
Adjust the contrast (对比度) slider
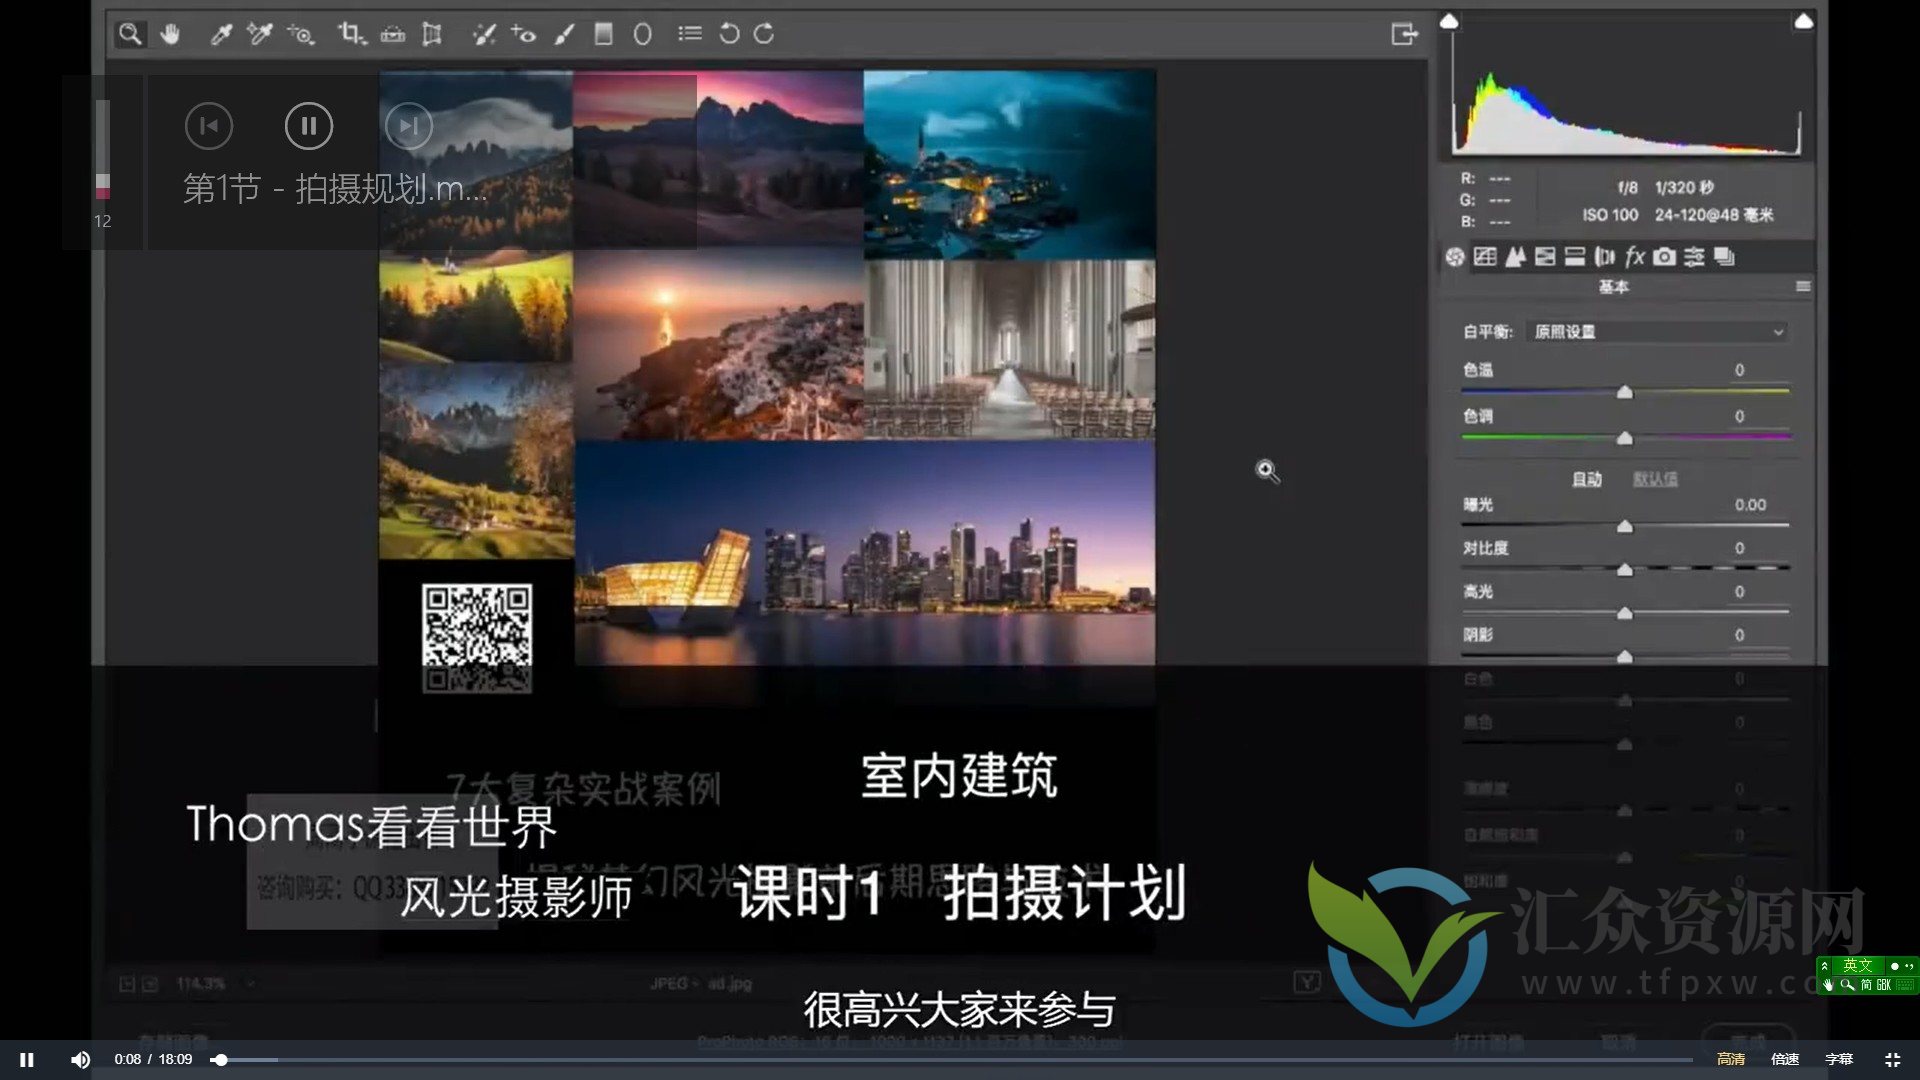click(1625, 569)
